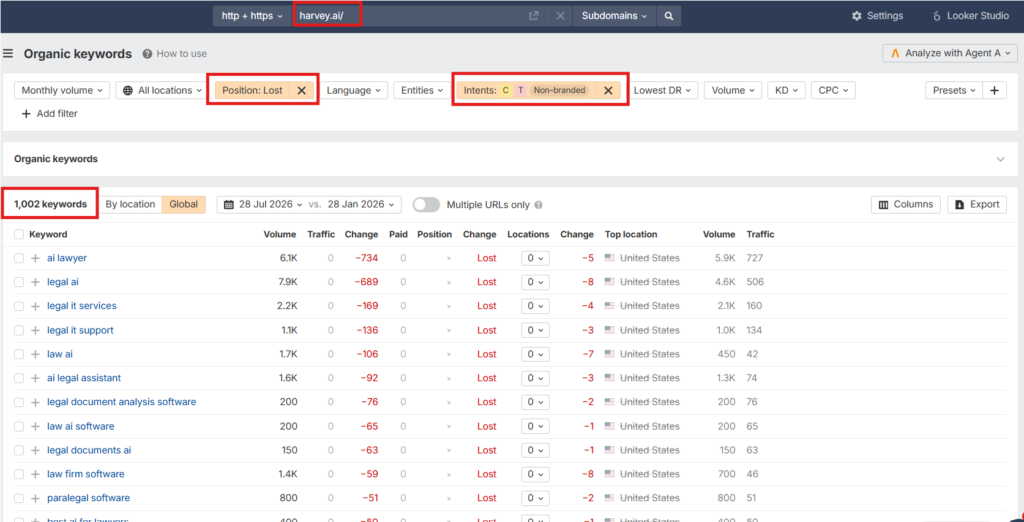
Task: Add legal it services with plus icon
Action: [35, 306]
